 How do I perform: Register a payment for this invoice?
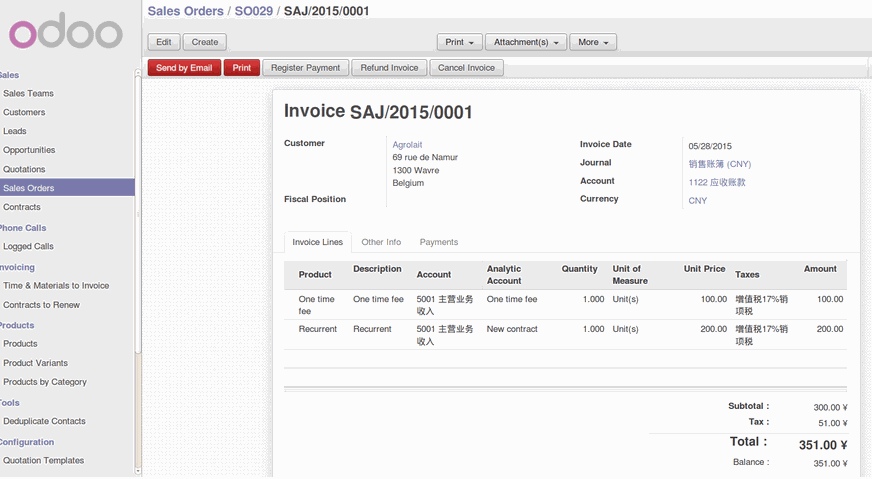coord(305,68)
